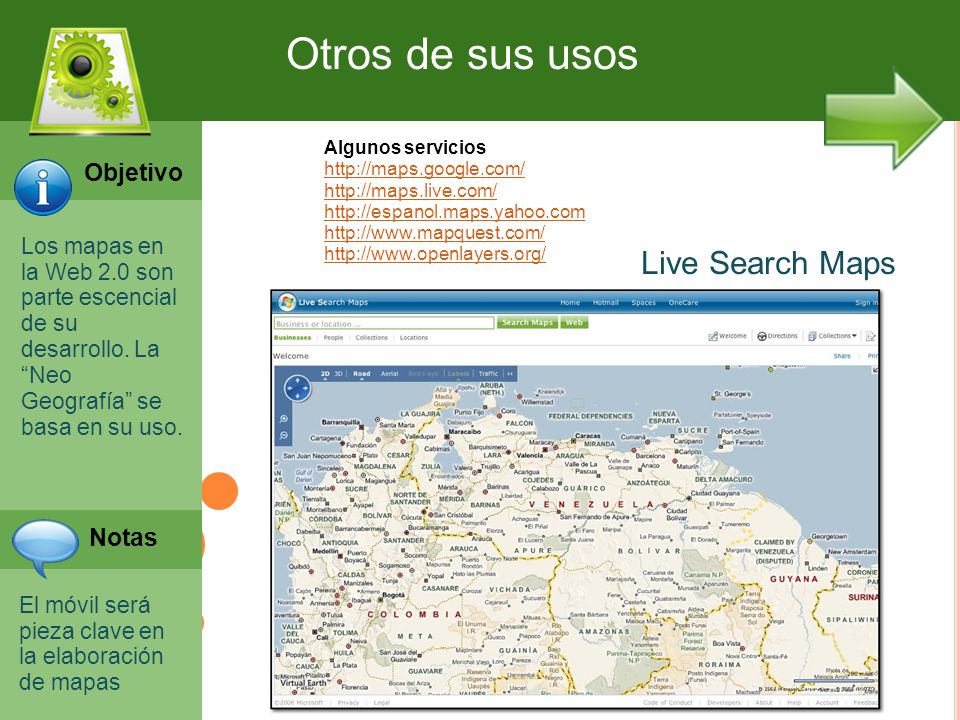Switch the map to 3D mode
The width and height of the screenshot is (960, 720).
click(339, 373)
